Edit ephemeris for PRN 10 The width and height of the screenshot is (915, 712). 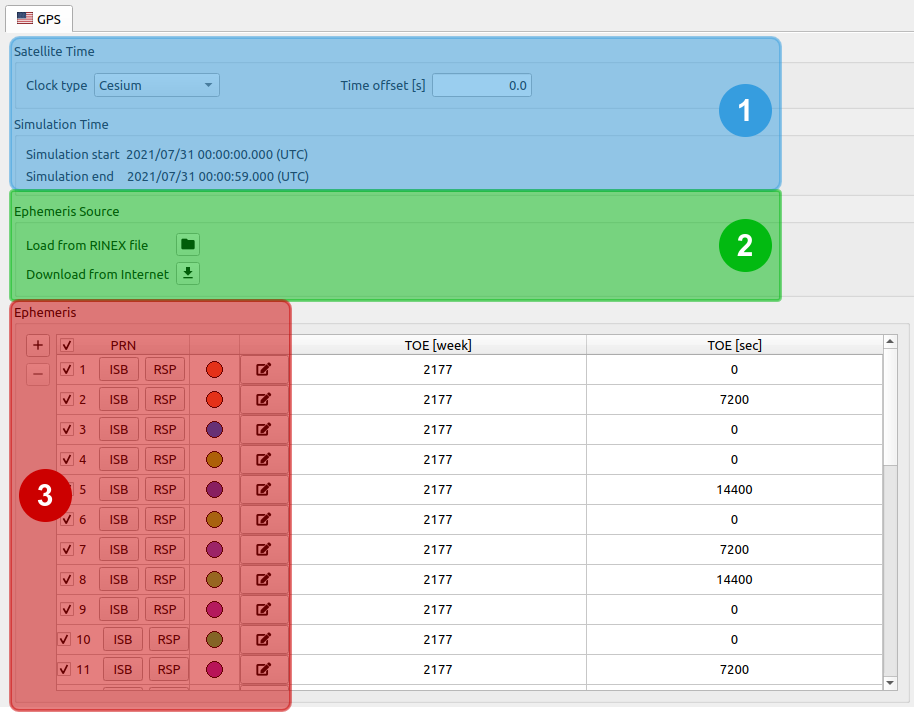[264, 640]
